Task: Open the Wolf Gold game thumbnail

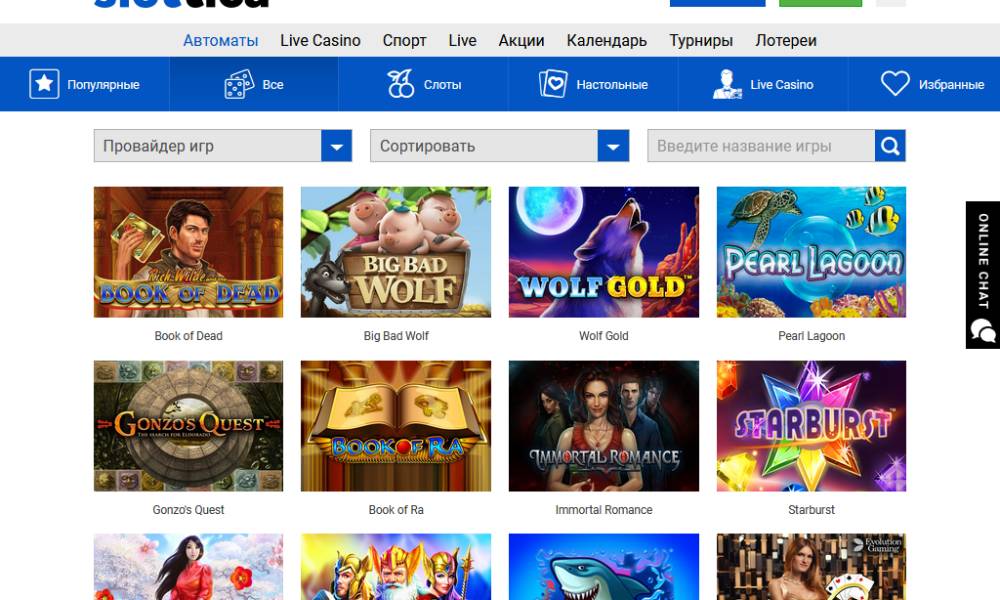Action: point(604,252)
